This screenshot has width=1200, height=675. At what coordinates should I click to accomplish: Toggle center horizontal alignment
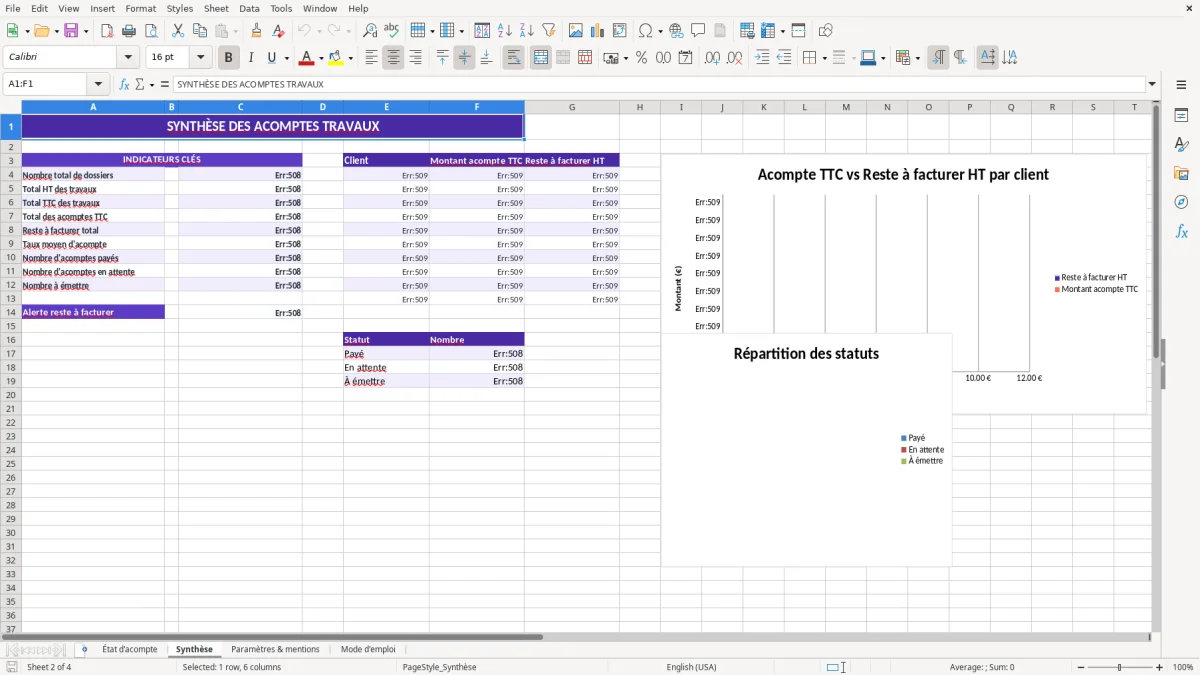393,58
